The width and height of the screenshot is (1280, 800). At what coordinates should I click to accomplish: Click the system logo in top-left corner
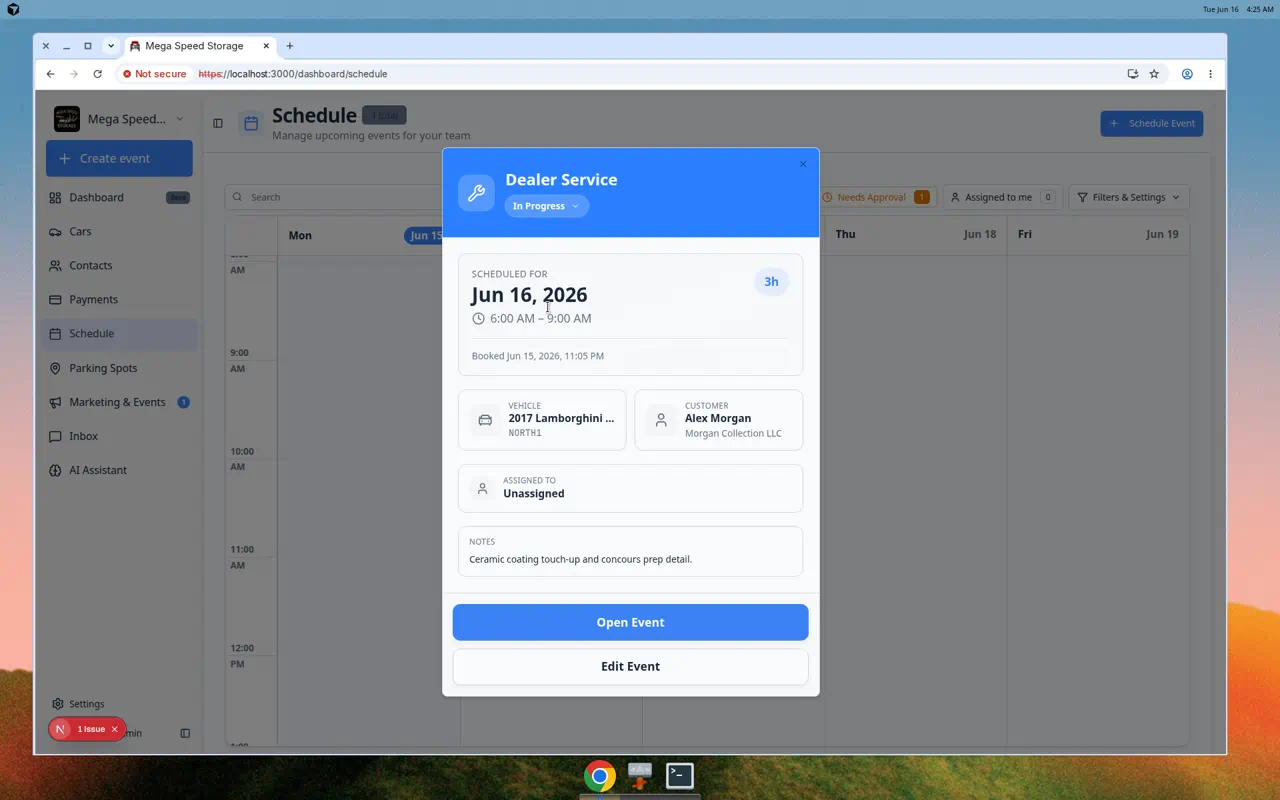click(13, 9)
